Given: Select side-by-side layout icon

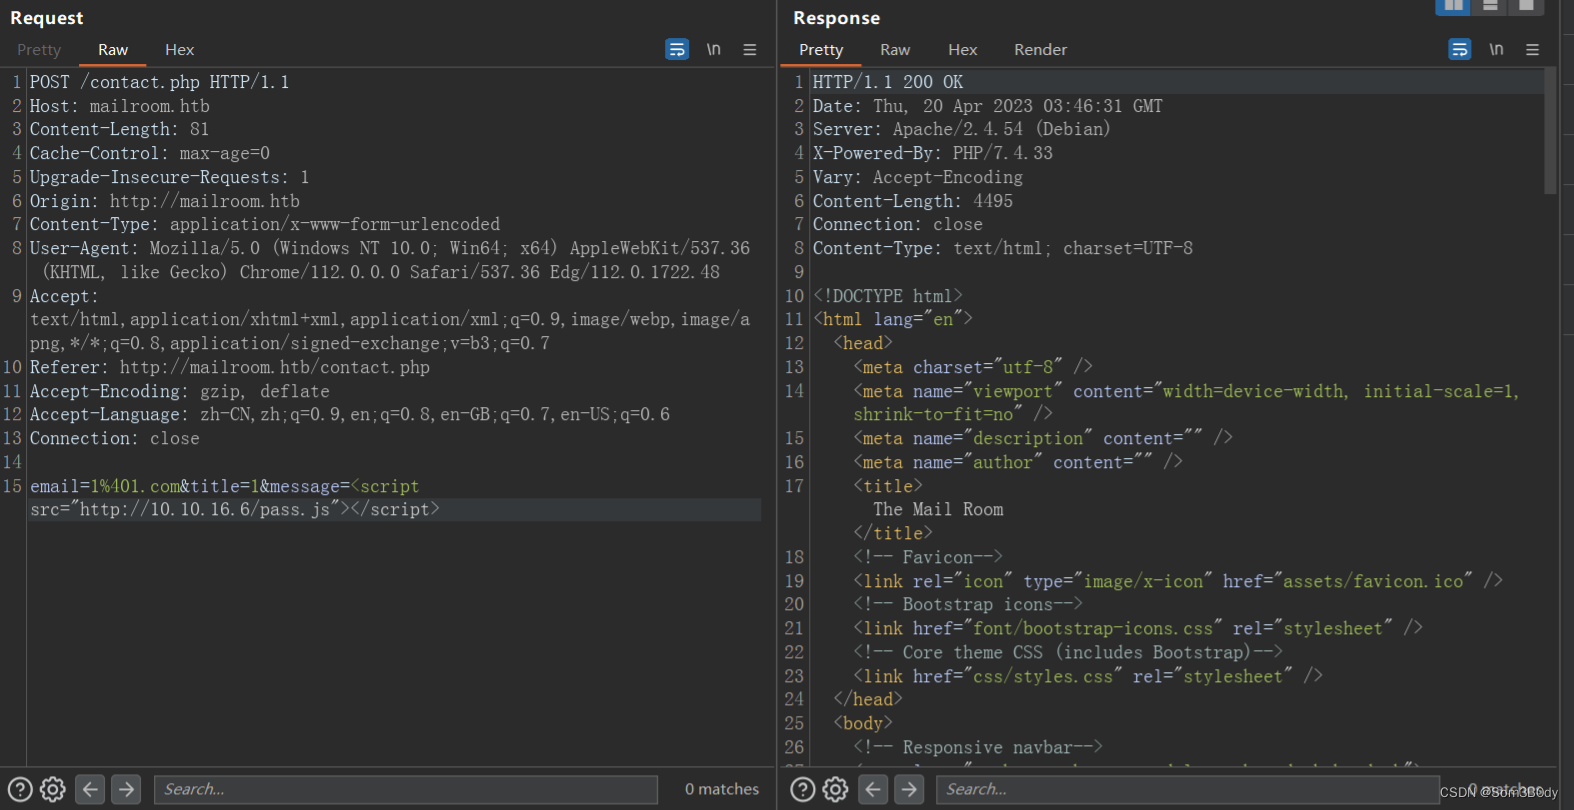Looking at the screenshot, I should click(1453, 6).
